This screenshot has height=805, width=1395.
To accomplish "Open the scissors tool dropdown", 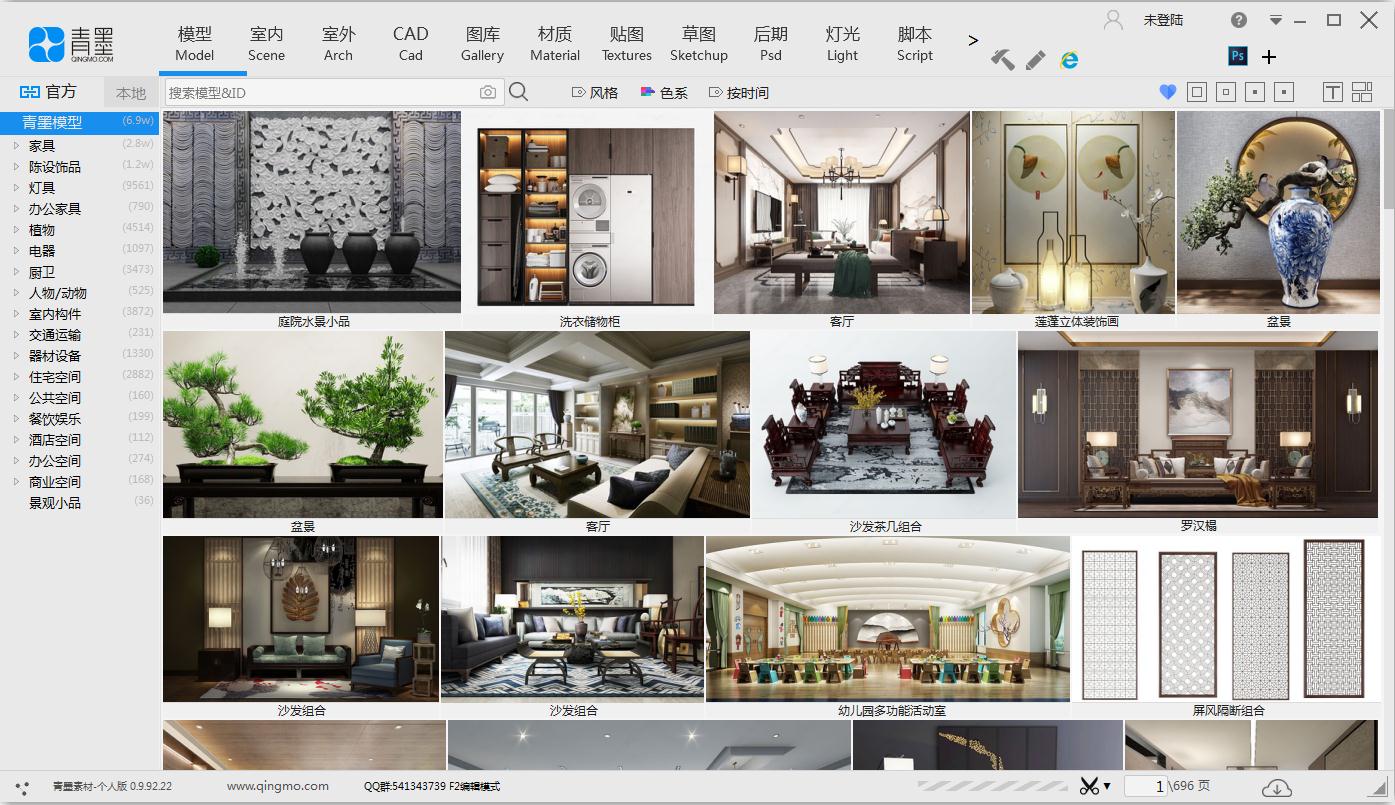I will pos(1095,787).
